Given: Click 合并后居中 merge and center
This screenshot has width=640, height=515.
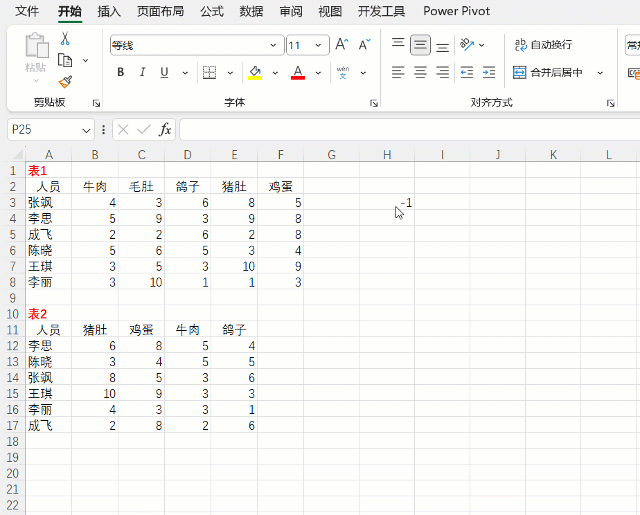Looking at the screenshot, I should 547,73.
